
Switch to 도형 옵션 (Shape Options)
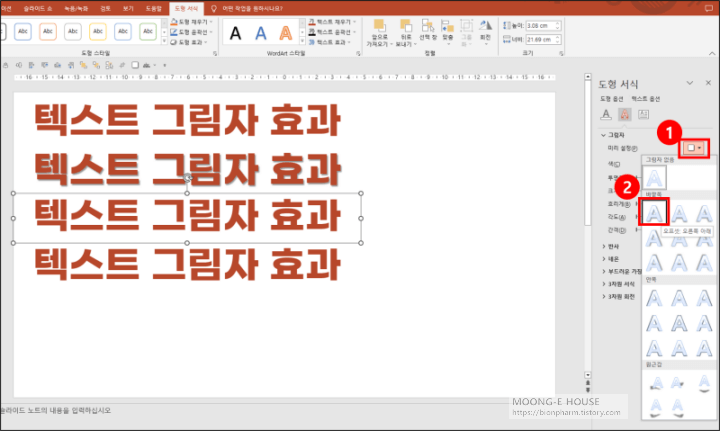click(612, 99)
